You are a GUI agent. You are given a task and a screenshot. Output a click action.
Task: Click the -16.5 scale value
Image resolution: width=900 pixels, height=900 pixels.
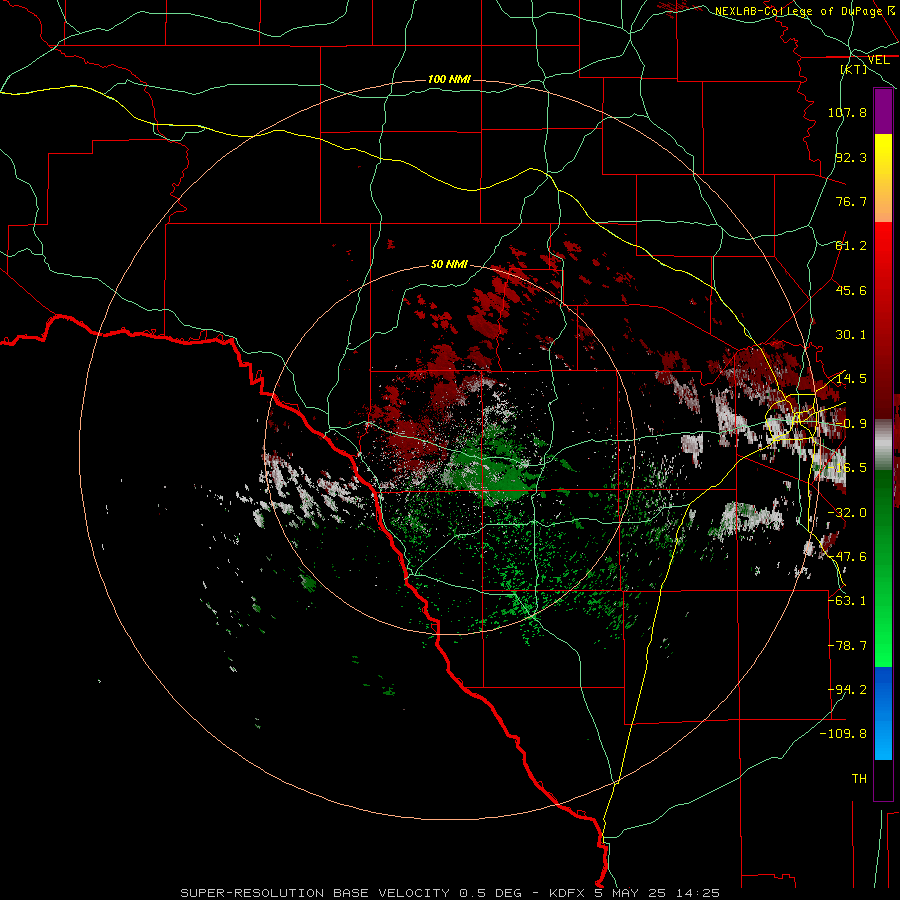tap(847, 468)
